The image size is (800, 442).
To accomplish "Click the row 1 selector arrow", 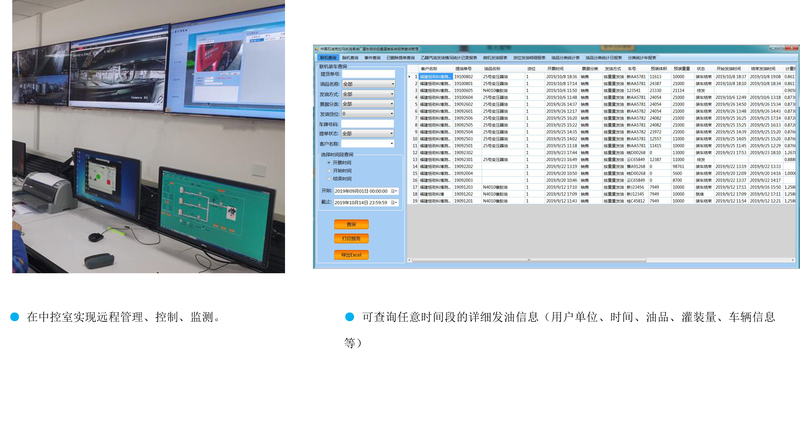I will coord(410,77).
